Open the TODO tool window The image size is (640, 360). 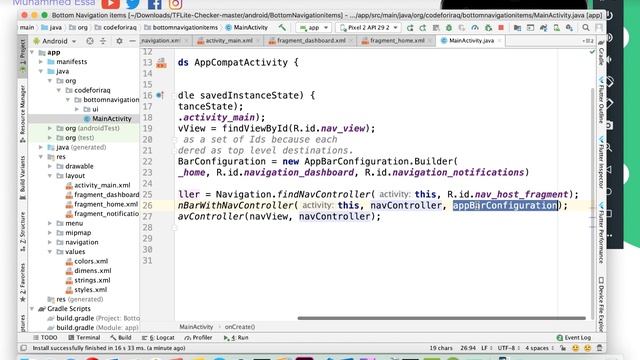point(45,338)
